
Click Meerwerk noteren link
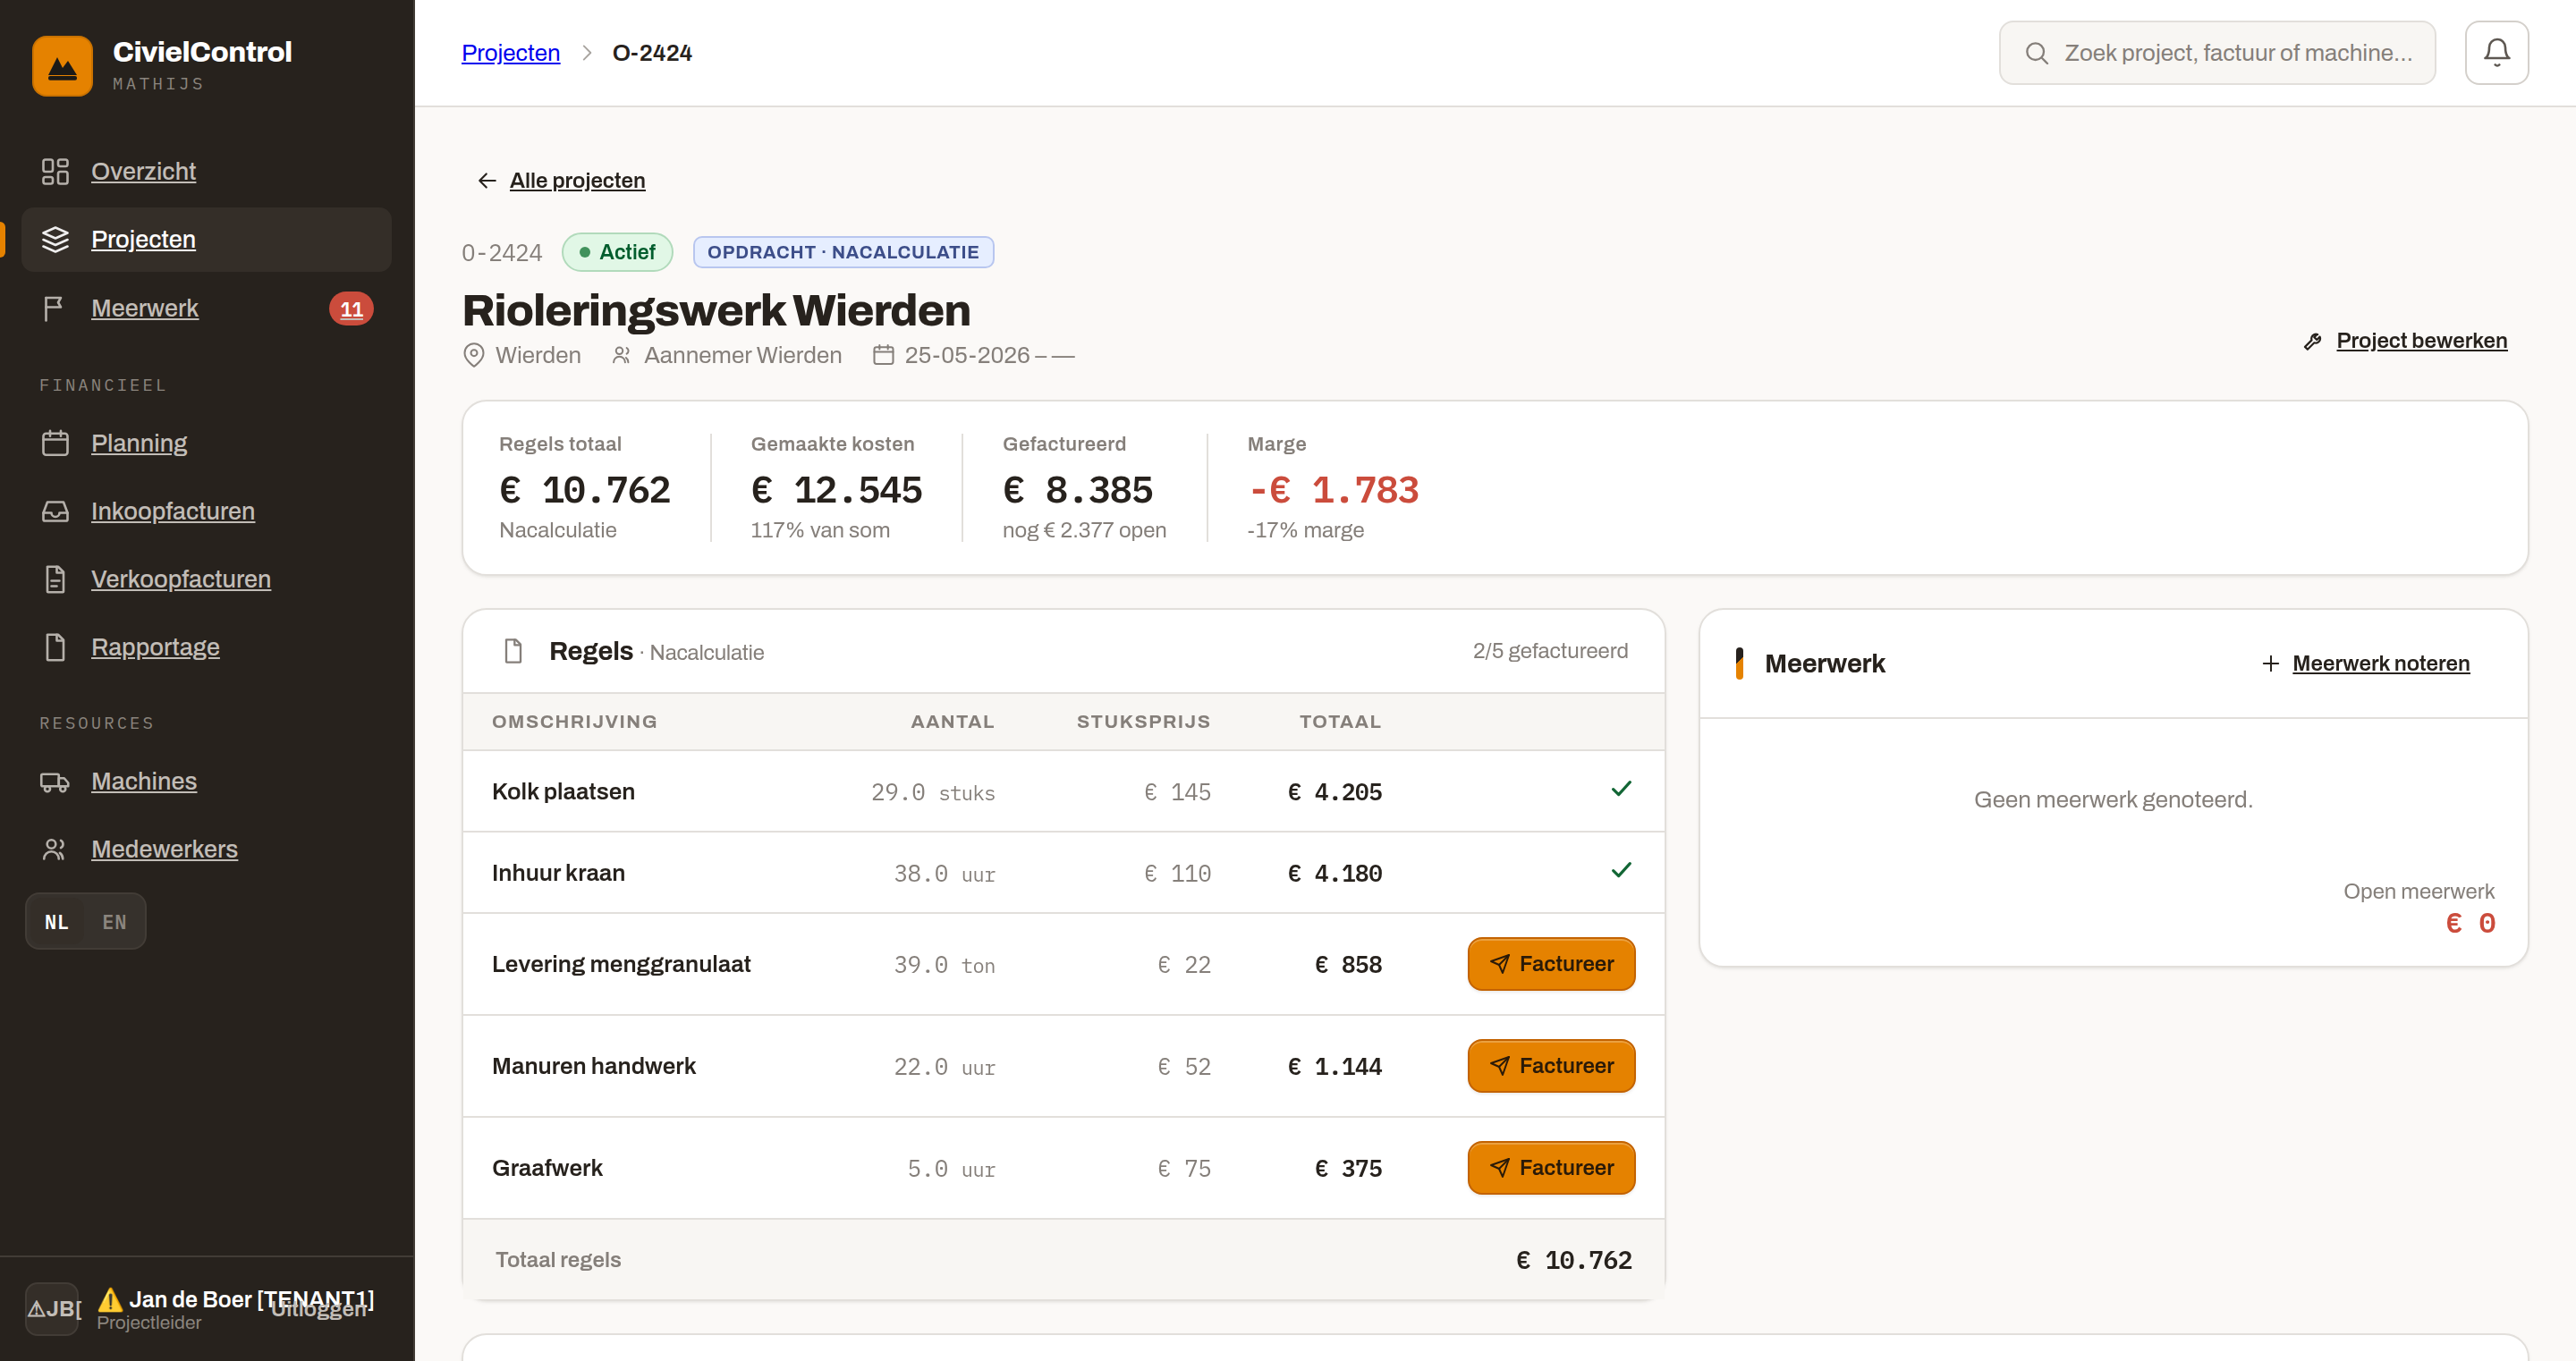coord(2380,664)
